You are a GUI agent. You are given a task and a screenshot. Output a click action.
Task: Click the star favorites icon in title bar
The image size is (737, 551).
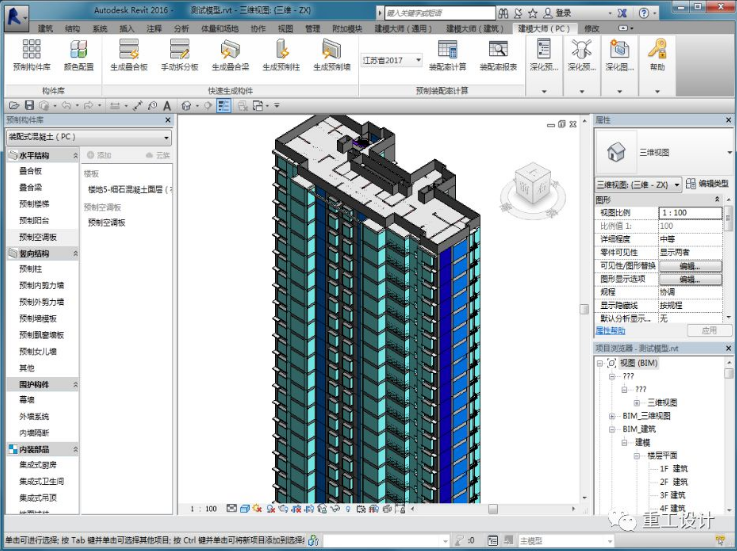(x=533, y=13)
